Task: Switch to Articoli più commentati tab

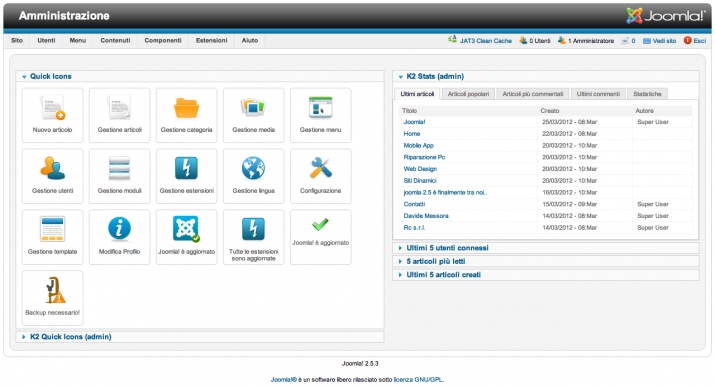Action: pyautogui.click(x=533, y=94)
